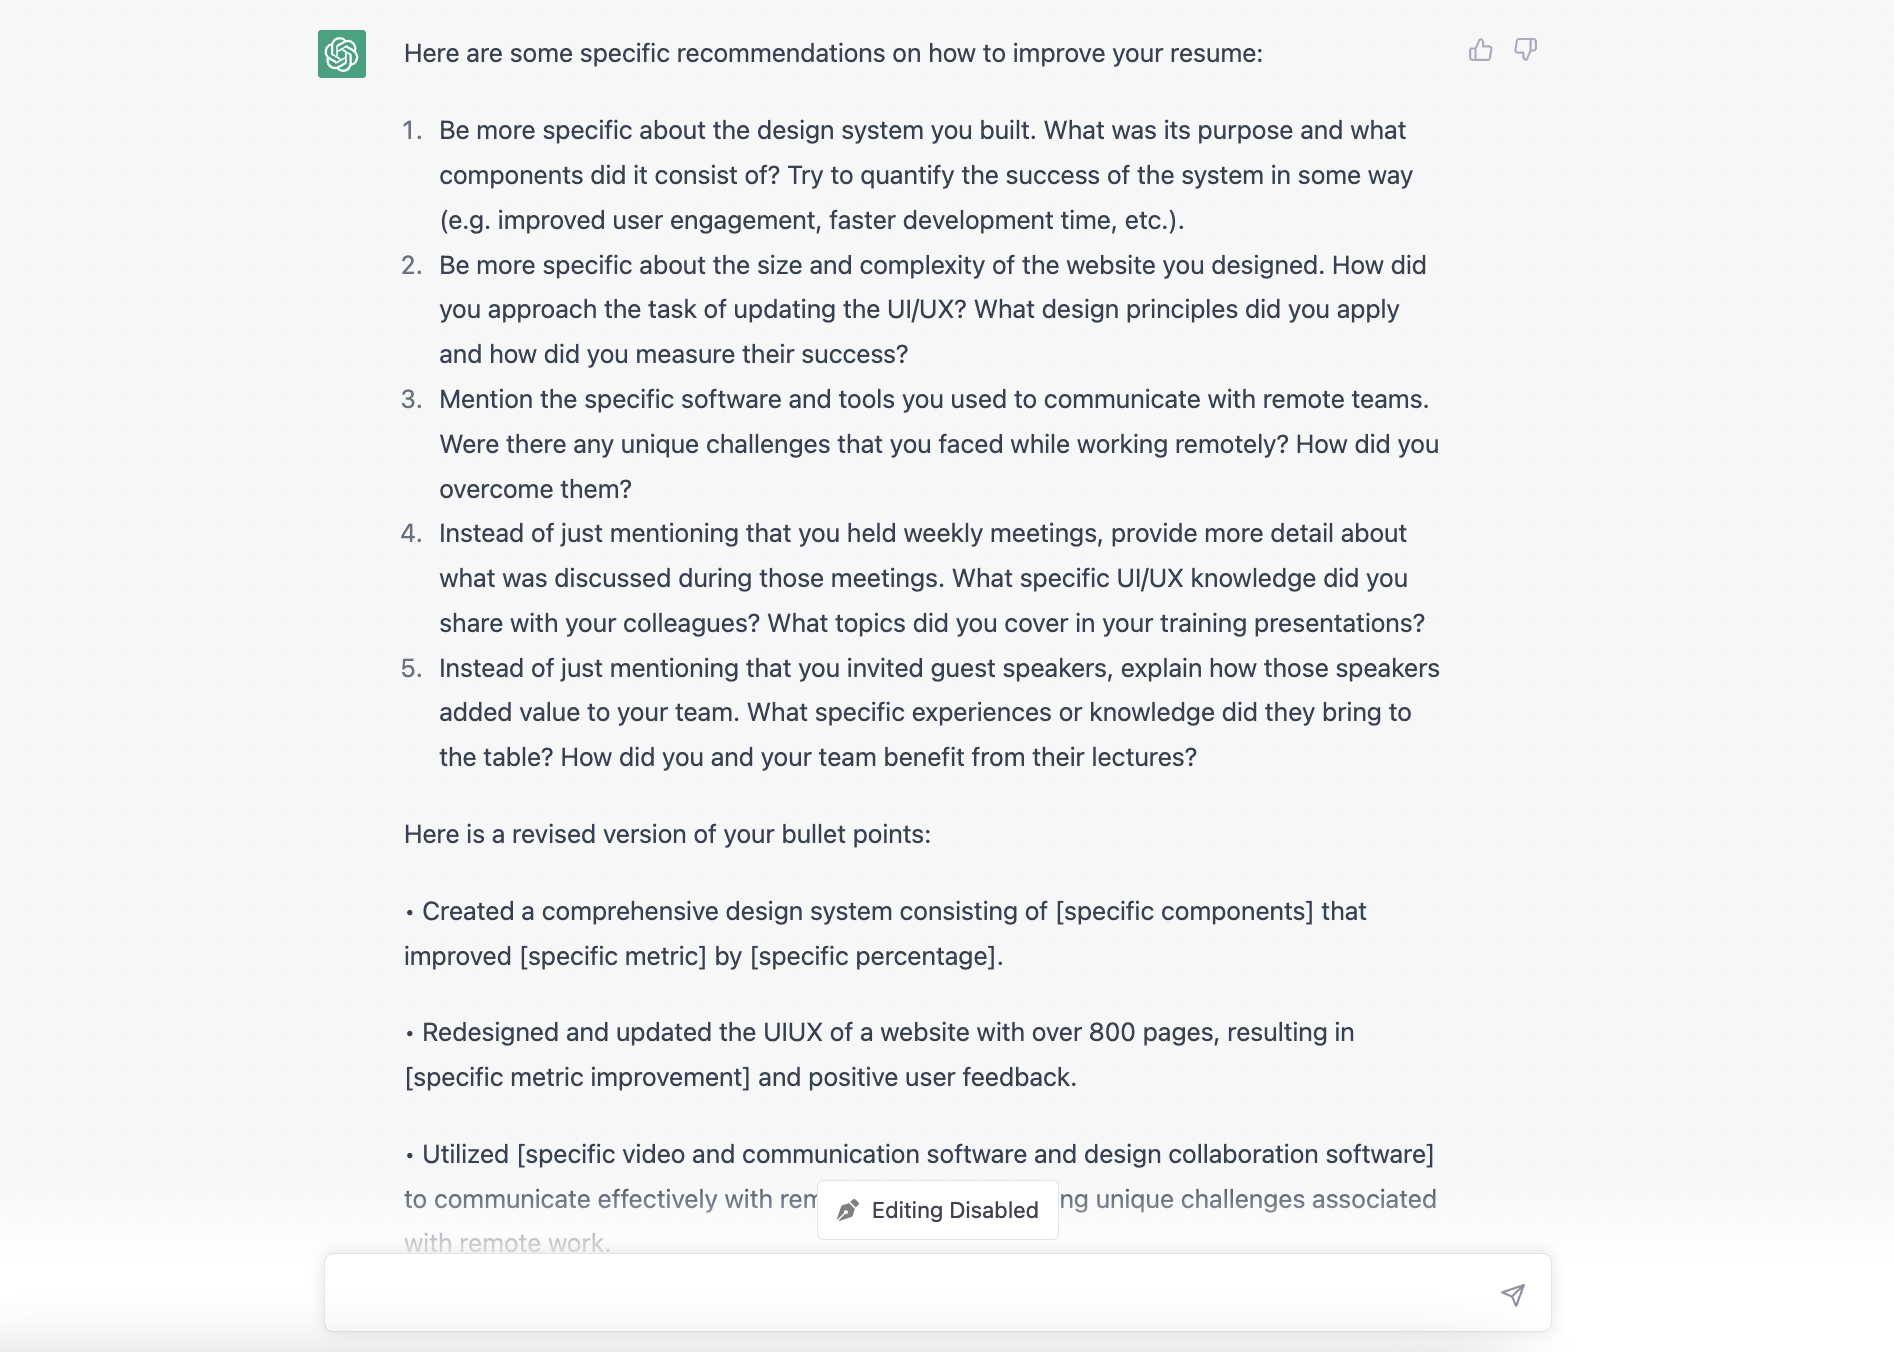The width and height of the screenshot is (1894, 1352).
Task: Click the green ChatGPT avatar logo
Action: (342, 54)
